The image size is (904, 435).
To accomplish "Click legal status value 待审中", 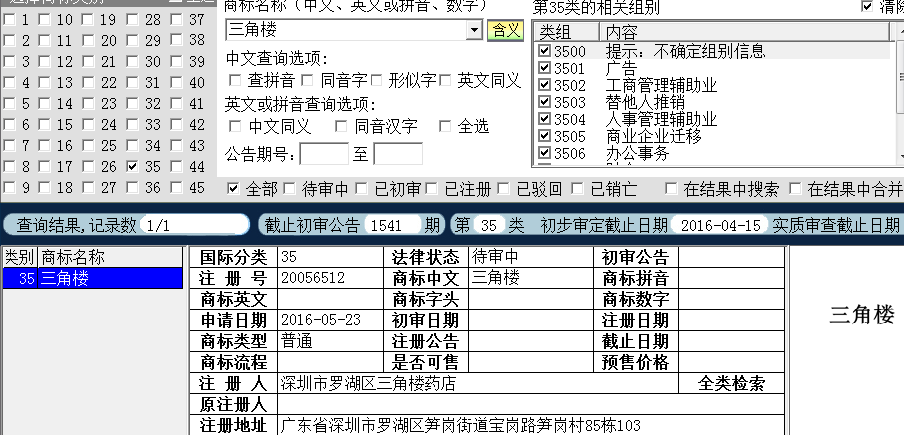I will point(531,256).
